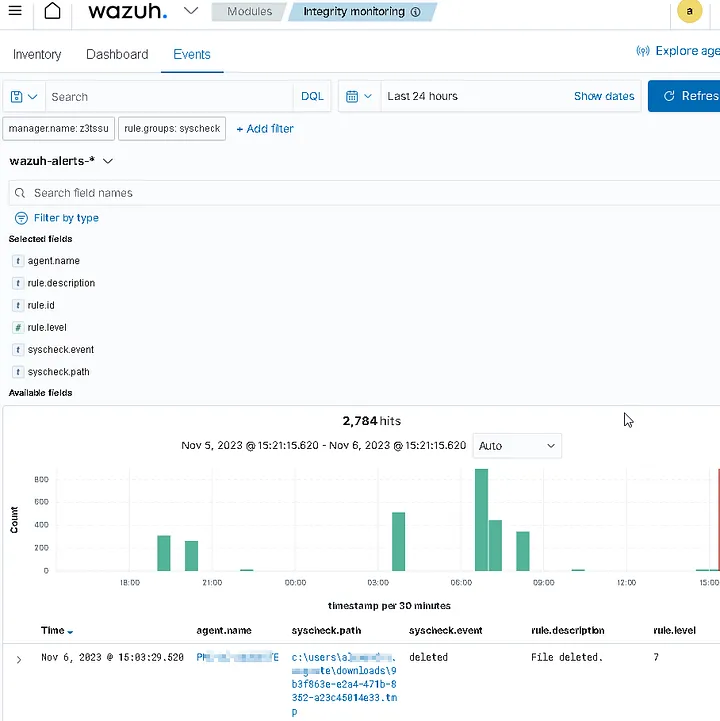Click the histogram bar just after 03:00

tap(398, 541)
